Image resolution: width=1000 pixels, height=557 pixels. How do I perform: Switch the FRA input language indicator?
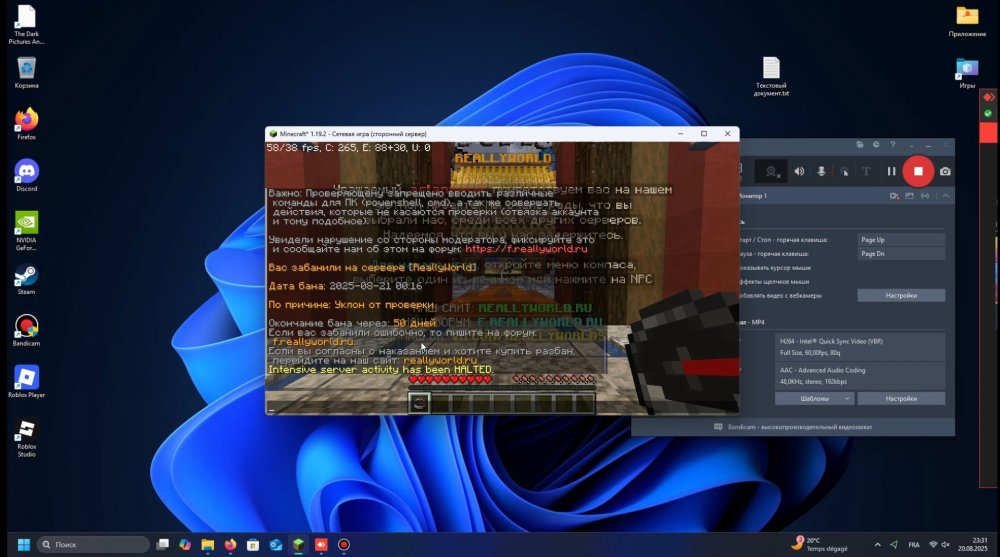[913, 544]
